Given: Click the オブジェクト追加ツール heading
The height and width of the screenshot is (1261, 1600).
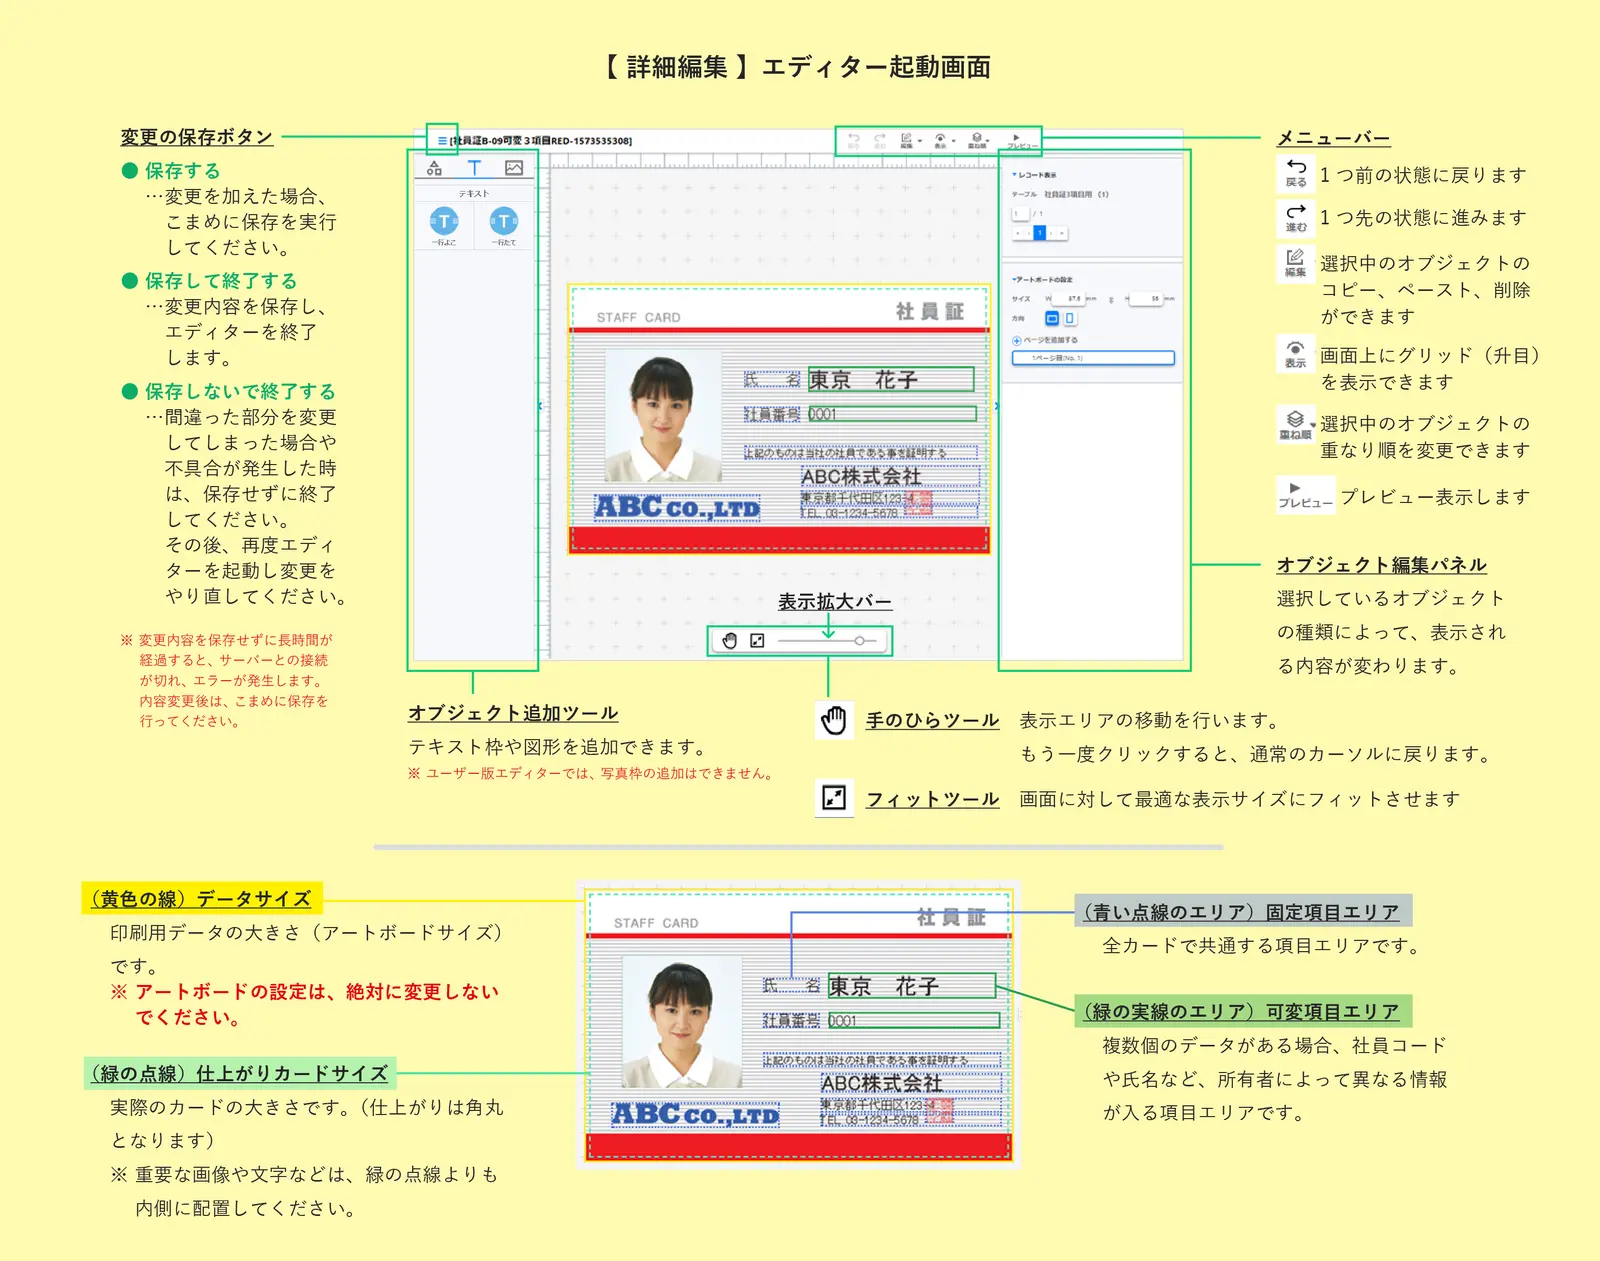Looking at the screenshot, I should 513,713.
